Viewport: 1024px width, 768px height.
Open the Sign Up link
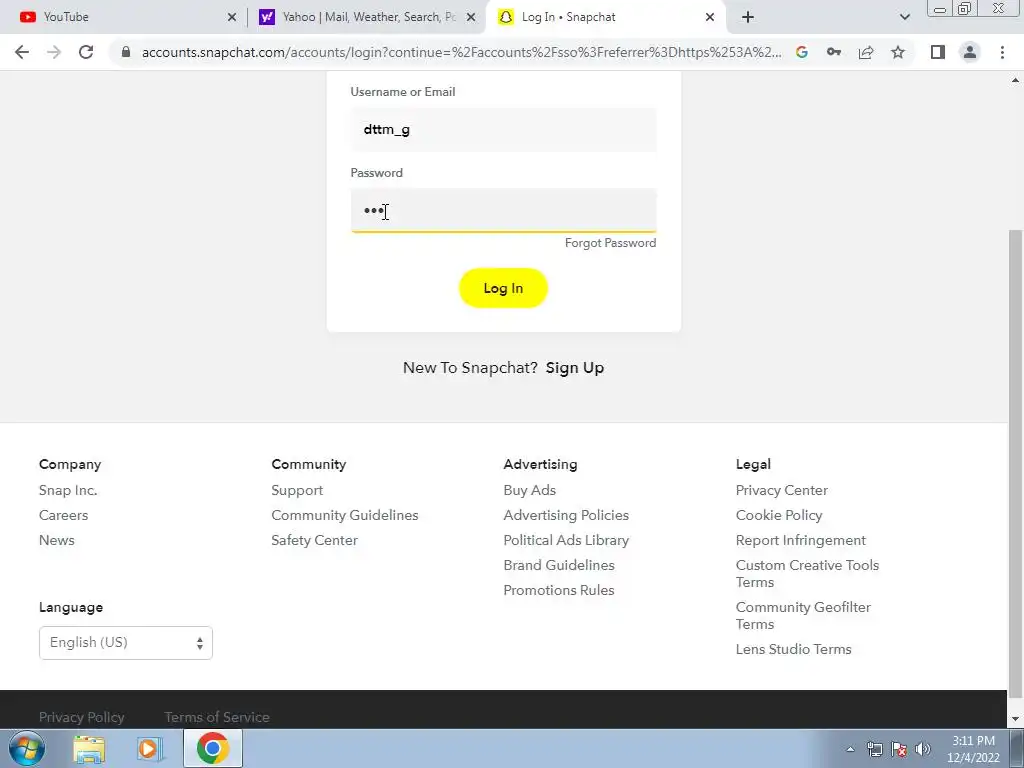point(575,368)
